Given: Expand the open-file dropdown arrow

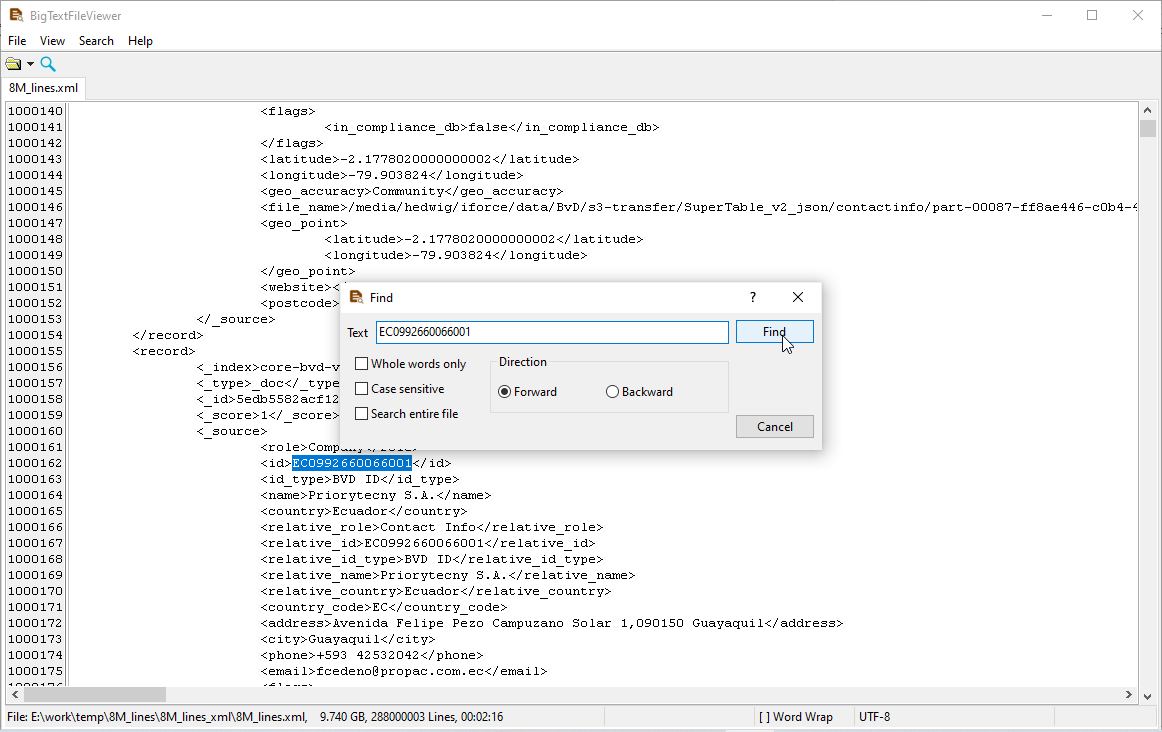Looking at the screenshot, I should [x=30, y=64].
